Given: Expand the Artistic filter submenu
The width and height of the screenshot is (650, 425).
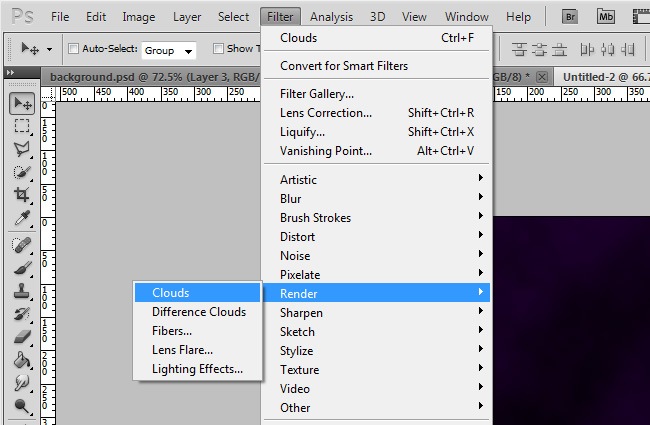Looking at the screenshot, I should coord(376,179).
